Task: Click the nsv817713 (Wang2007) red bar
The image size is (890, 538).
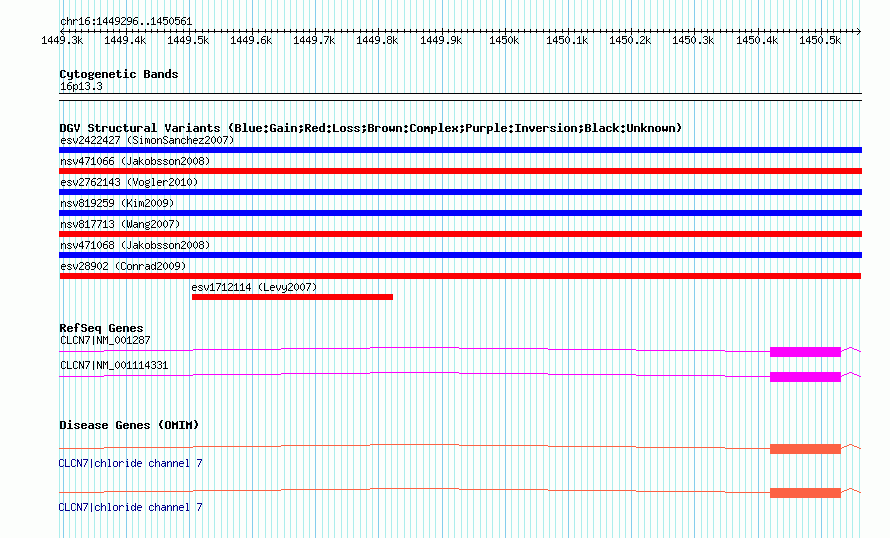Action: pyautogui.click(x=460, y=234)
